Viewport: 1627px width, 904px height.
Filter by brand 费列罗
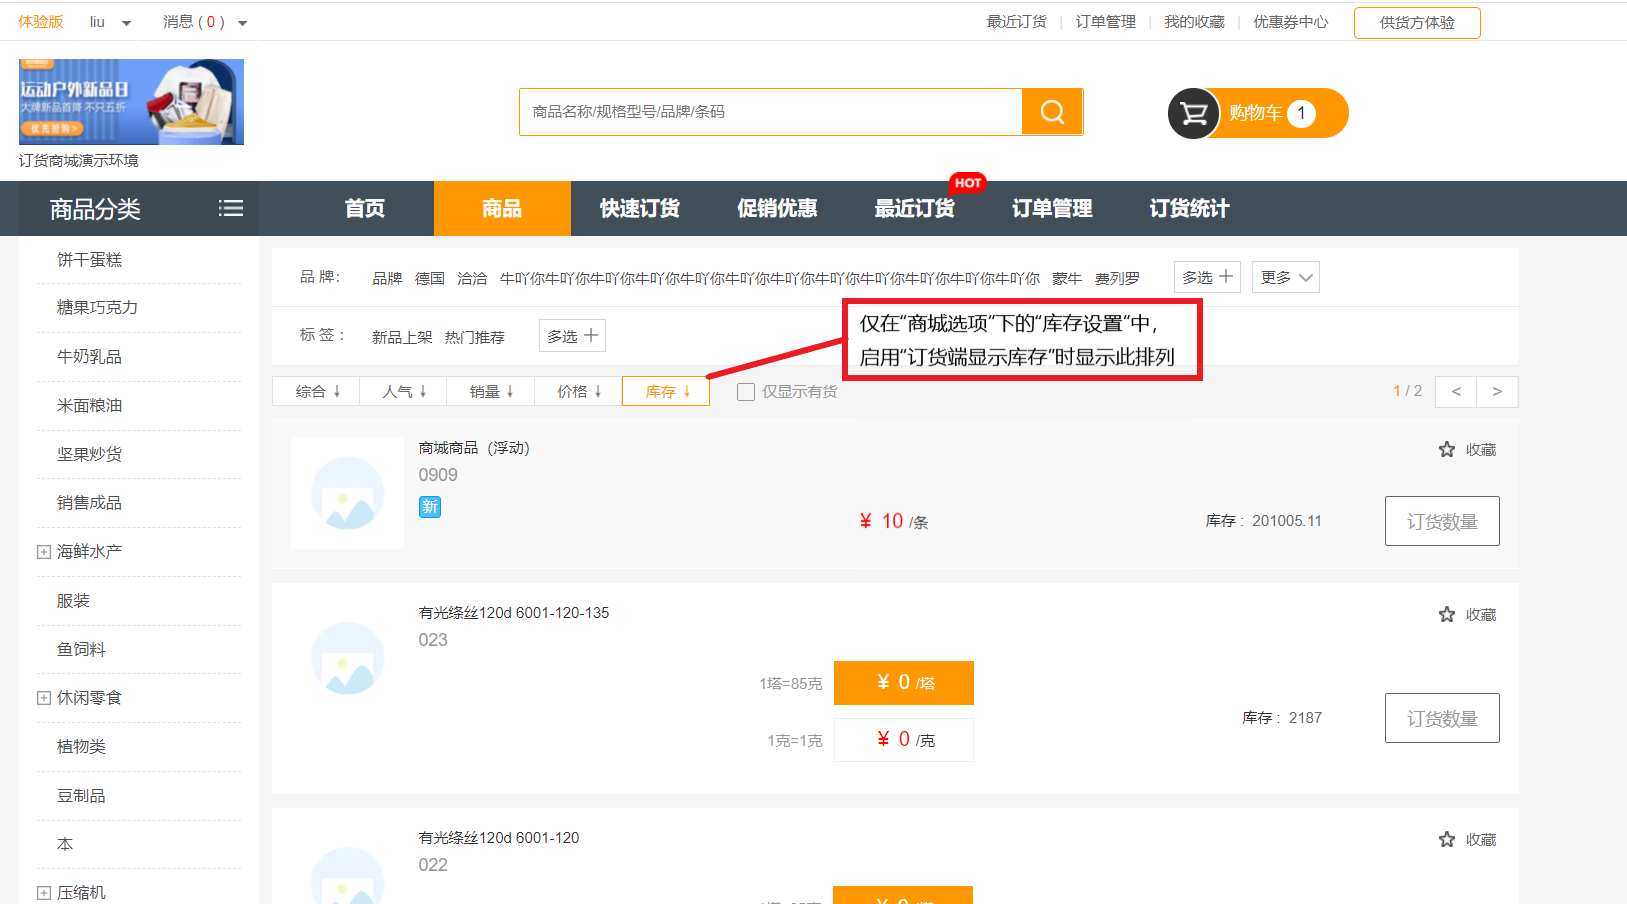pyautogui.click(x=1117, y=278)
